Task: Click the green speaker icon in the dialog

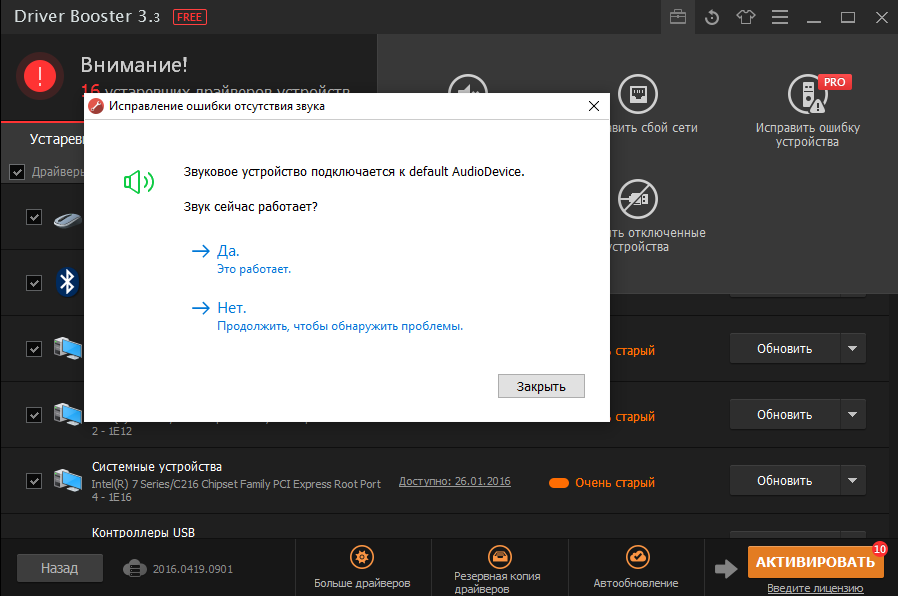Action: tap(139, 182)
